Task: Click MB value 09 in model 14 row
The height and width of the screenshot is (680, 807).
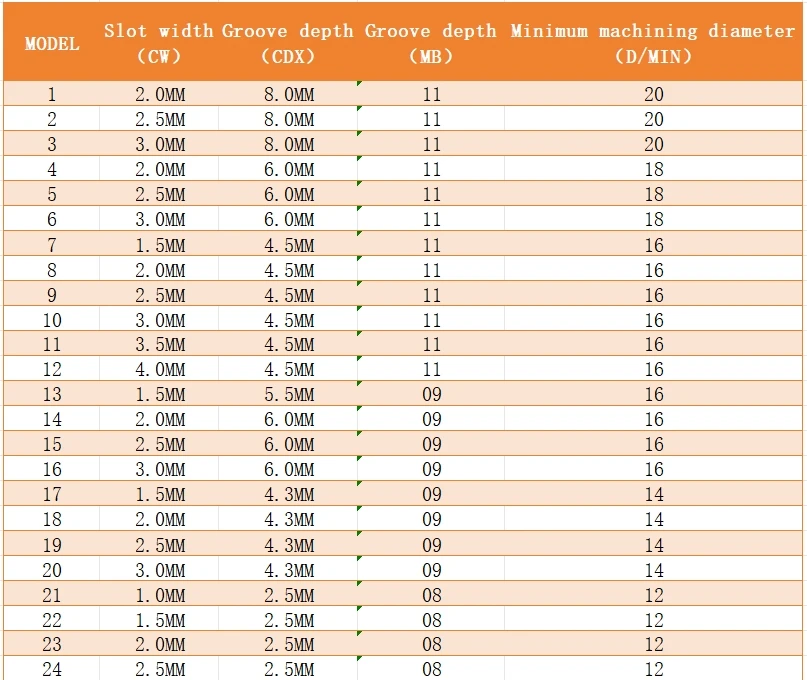Action: pos(432,420)
